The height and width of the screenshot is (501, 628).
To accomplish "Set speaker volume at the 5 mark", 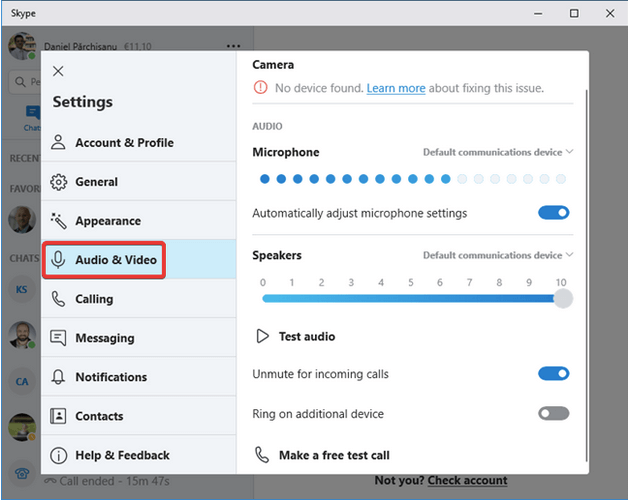I will (411, 298).
